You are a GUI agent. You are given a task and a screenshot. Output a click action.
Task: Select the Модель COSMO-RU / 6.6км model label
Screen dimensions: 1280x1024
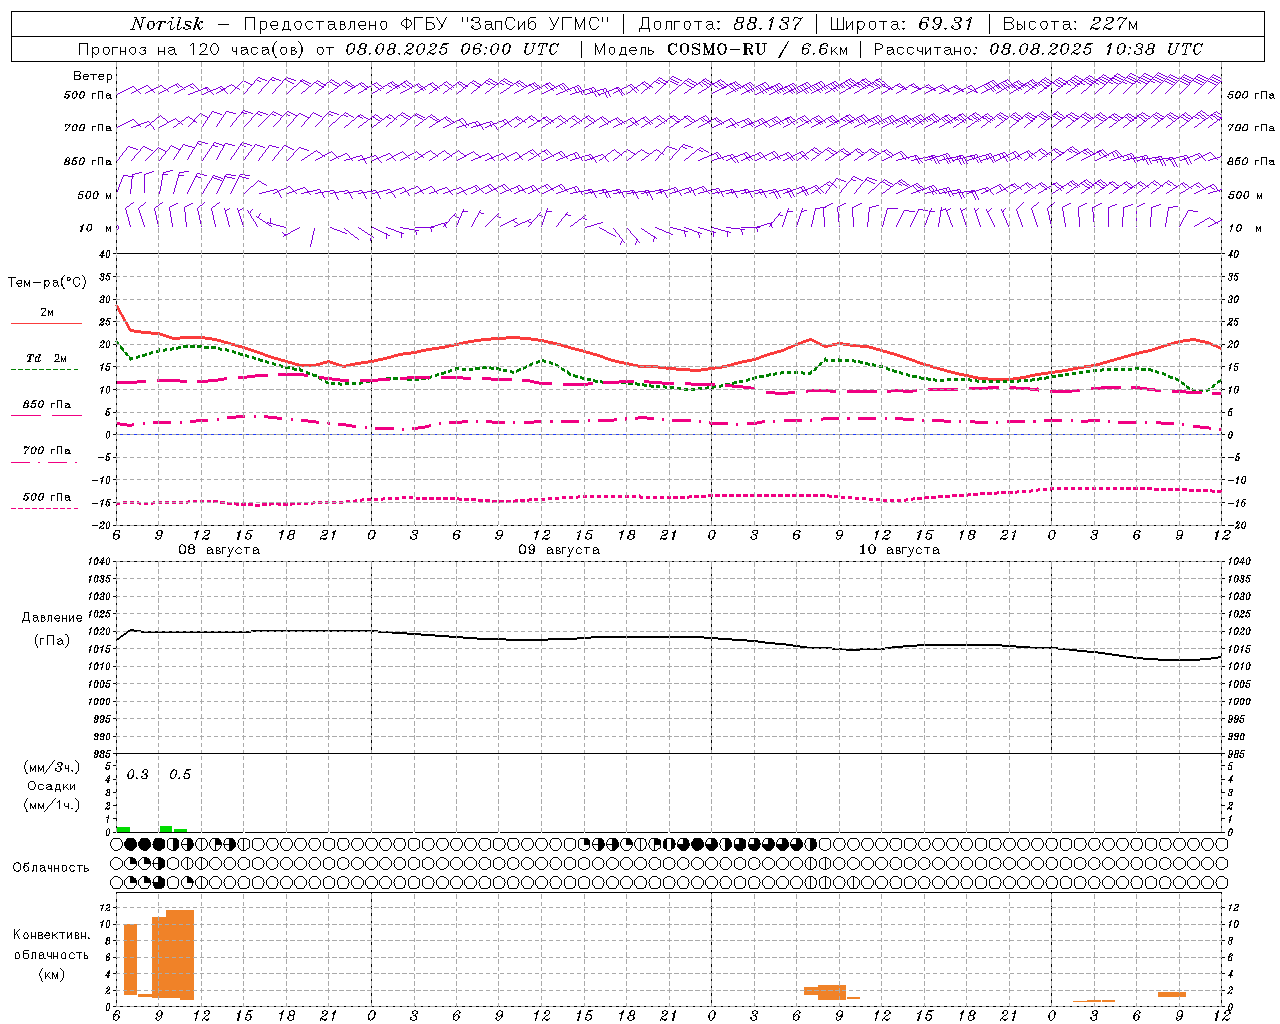720,49
